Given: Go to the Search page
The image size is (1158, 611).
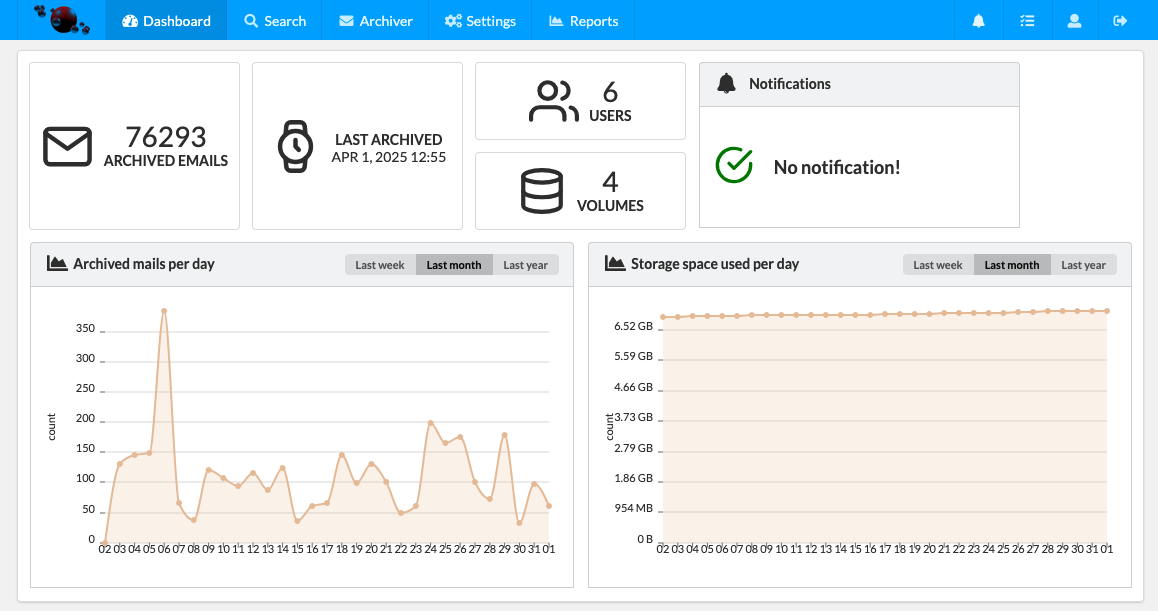Looking at the screenshot, I should (x=275, y=21).
